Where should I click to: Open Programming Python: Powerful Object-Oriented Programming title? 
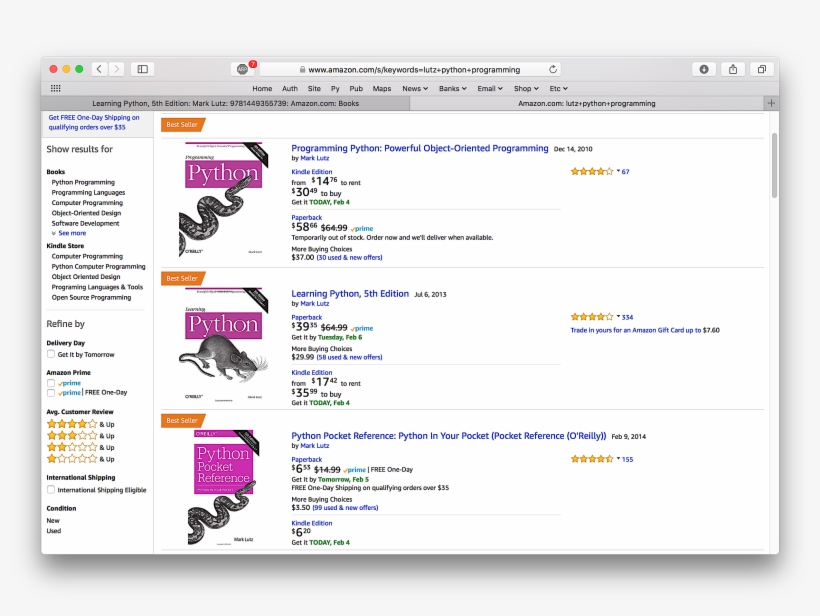pos(420,148)
